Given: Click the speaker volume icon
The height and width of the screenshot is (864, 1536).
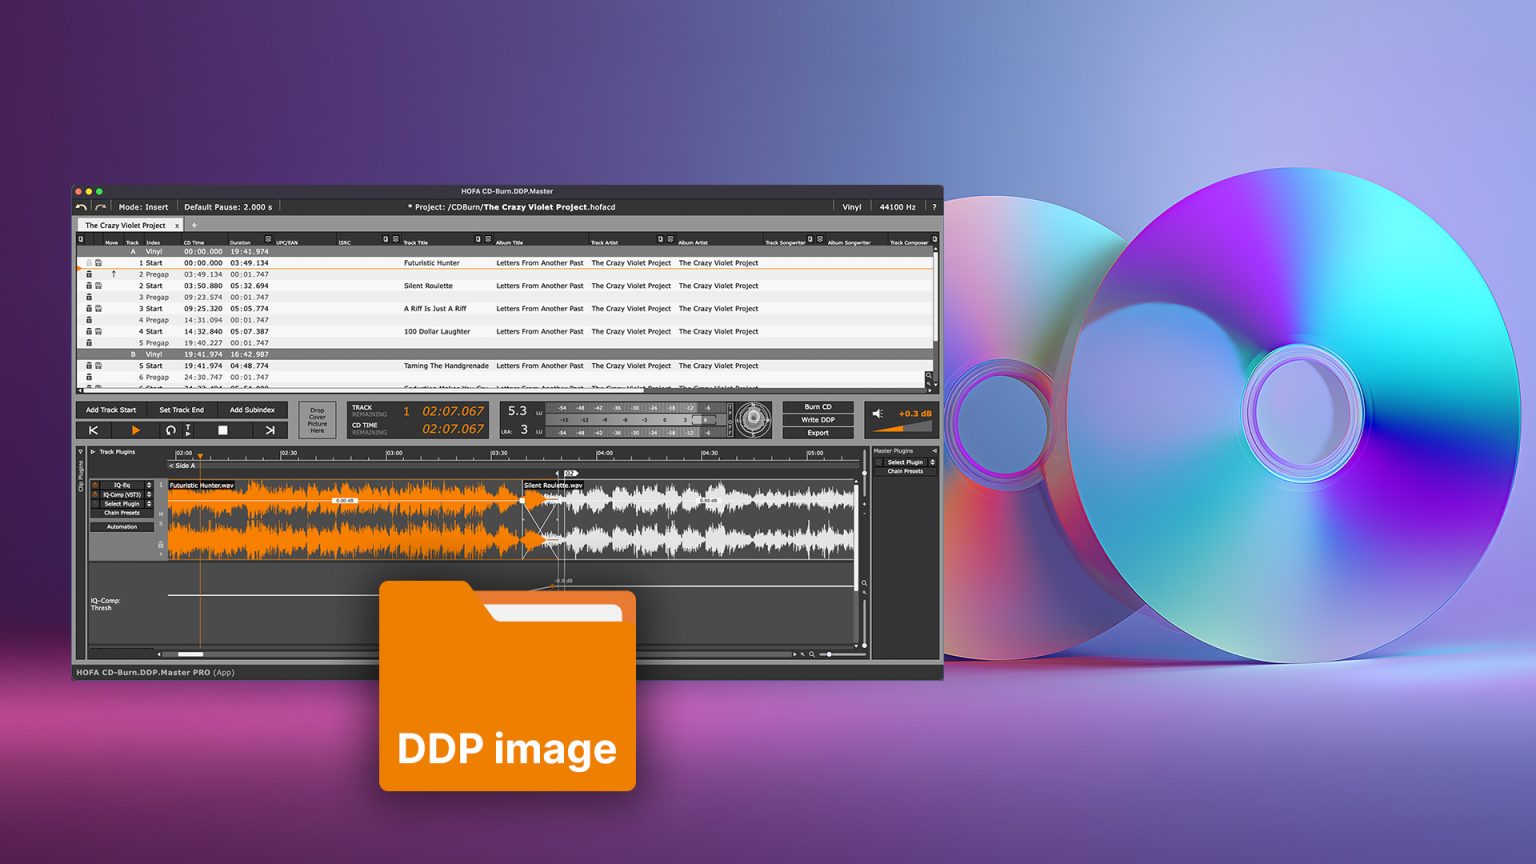Looking at the screenshot, I should pyautogui.click(x=878, y=413).
